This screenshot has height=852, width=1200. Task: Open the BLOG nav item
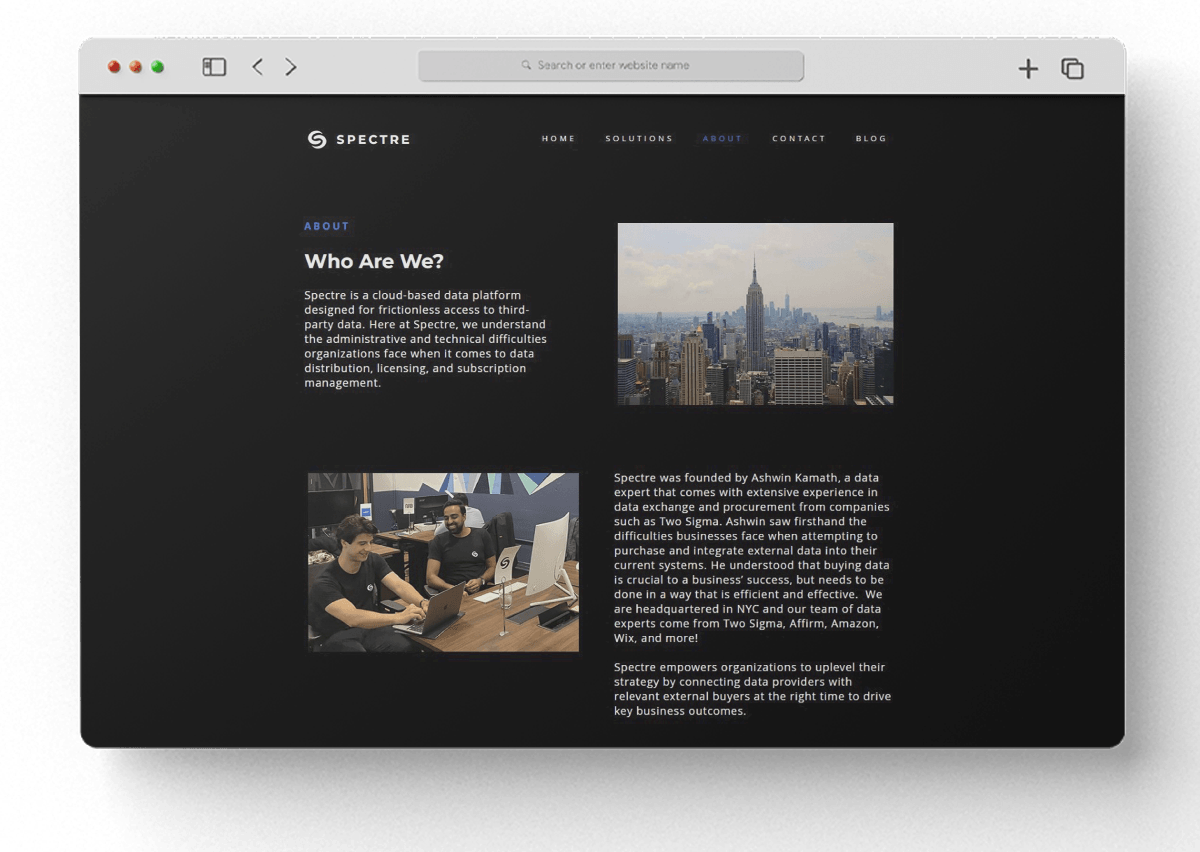(x=871, y=139)
